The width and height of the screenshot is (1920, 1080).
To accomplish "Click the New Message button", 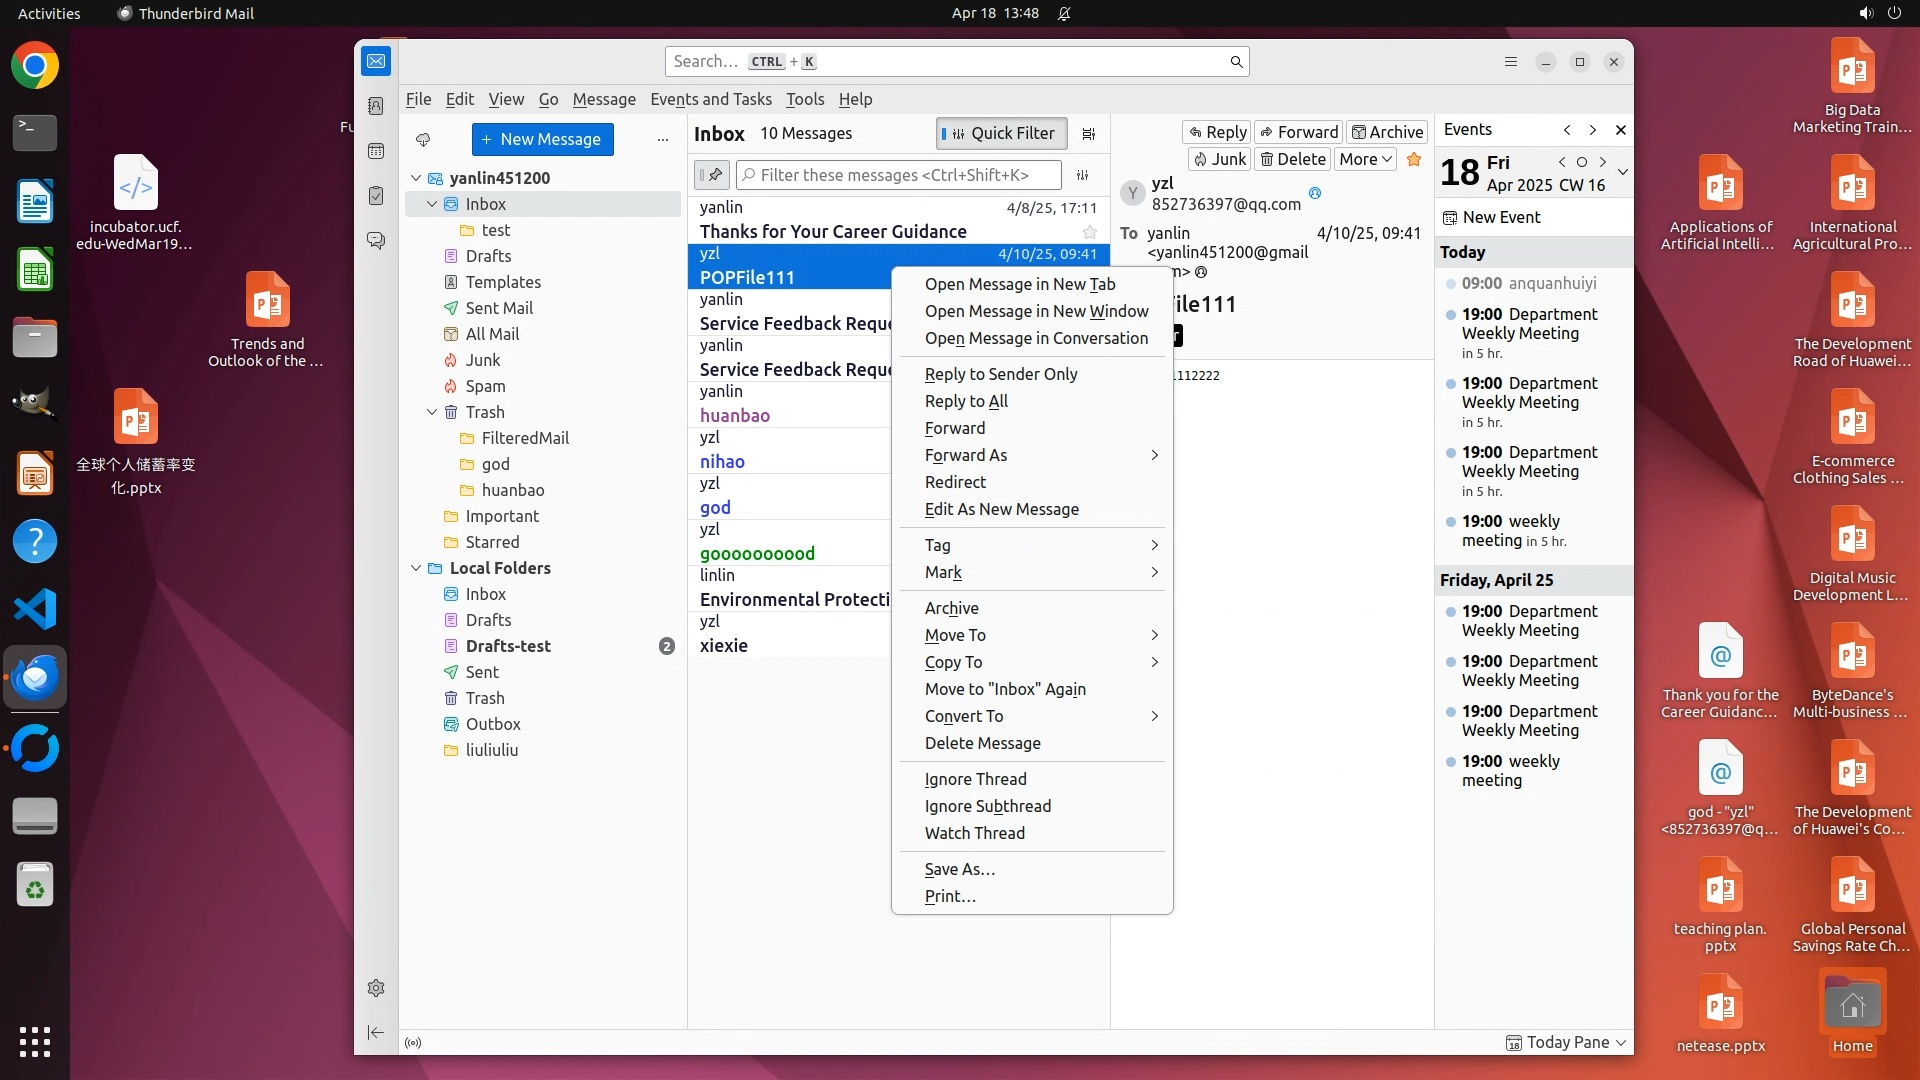I will tap(542, 140).
